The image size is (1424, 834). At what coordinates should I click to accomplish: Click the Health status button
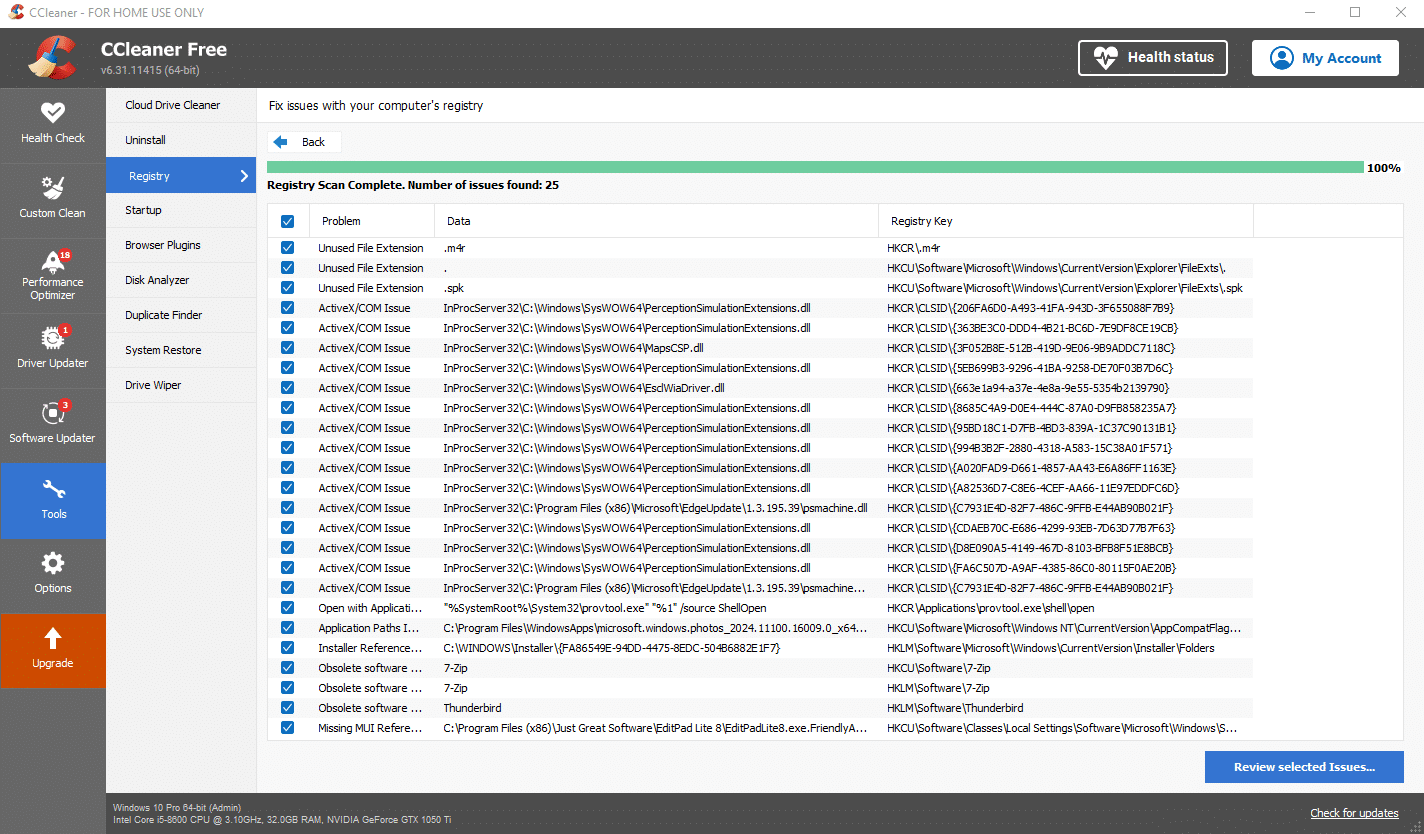click(1152, 58)
